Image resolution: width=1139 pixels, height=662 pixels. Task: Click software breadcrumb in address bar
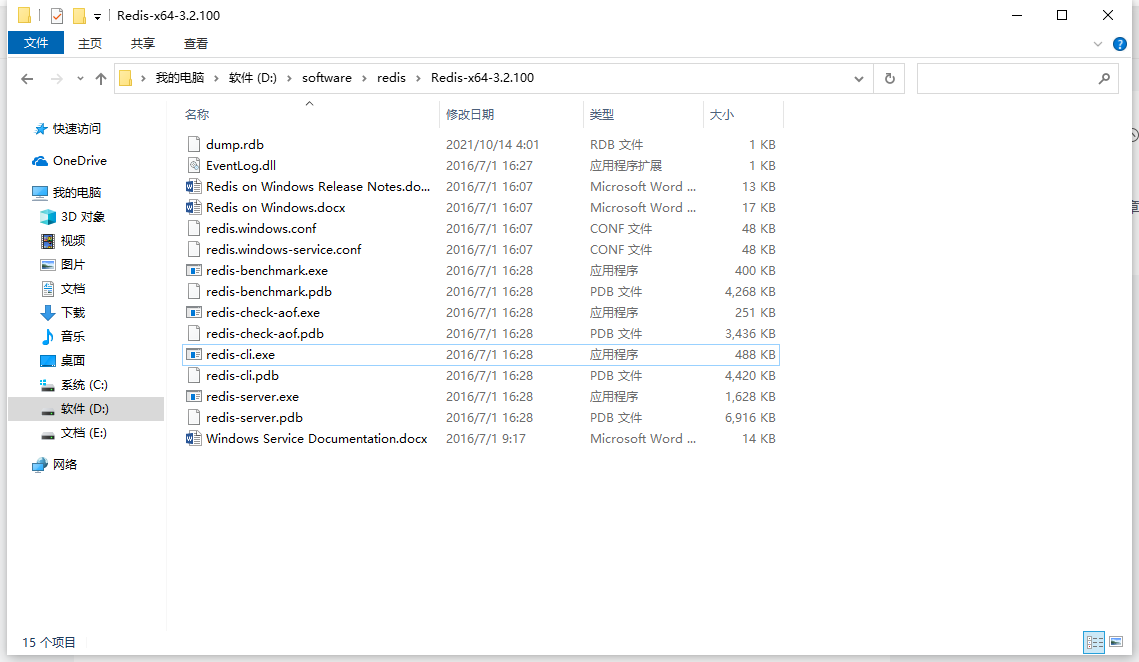(x=327, y=78)
